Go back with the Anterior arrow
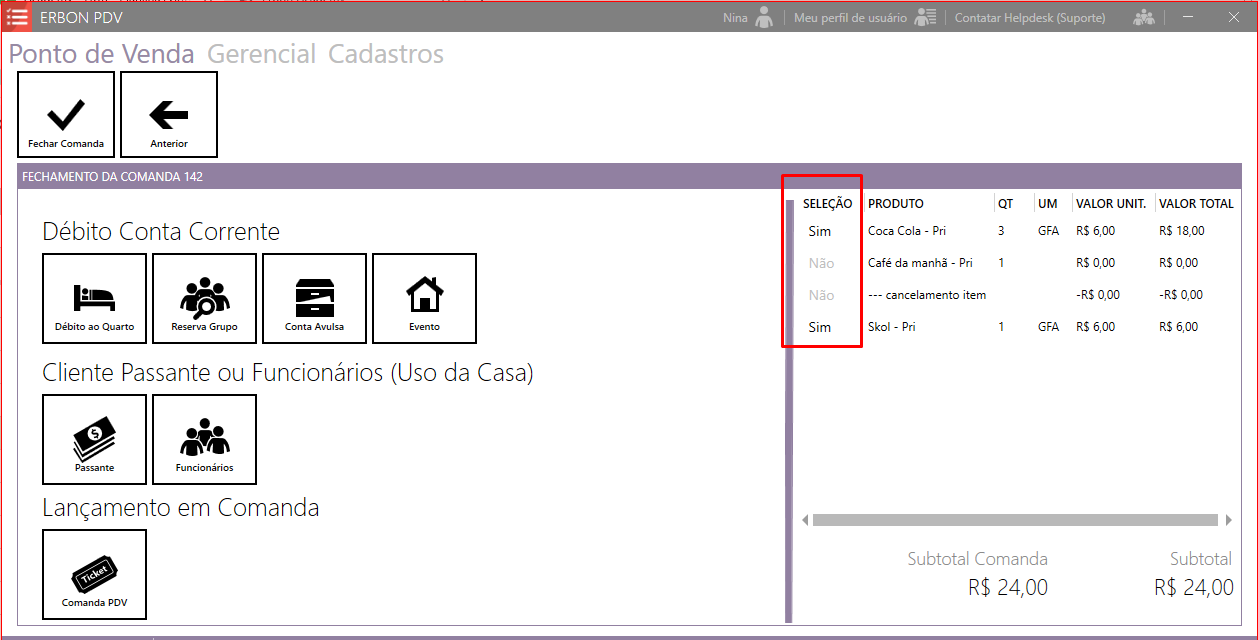 coord(169,115)
